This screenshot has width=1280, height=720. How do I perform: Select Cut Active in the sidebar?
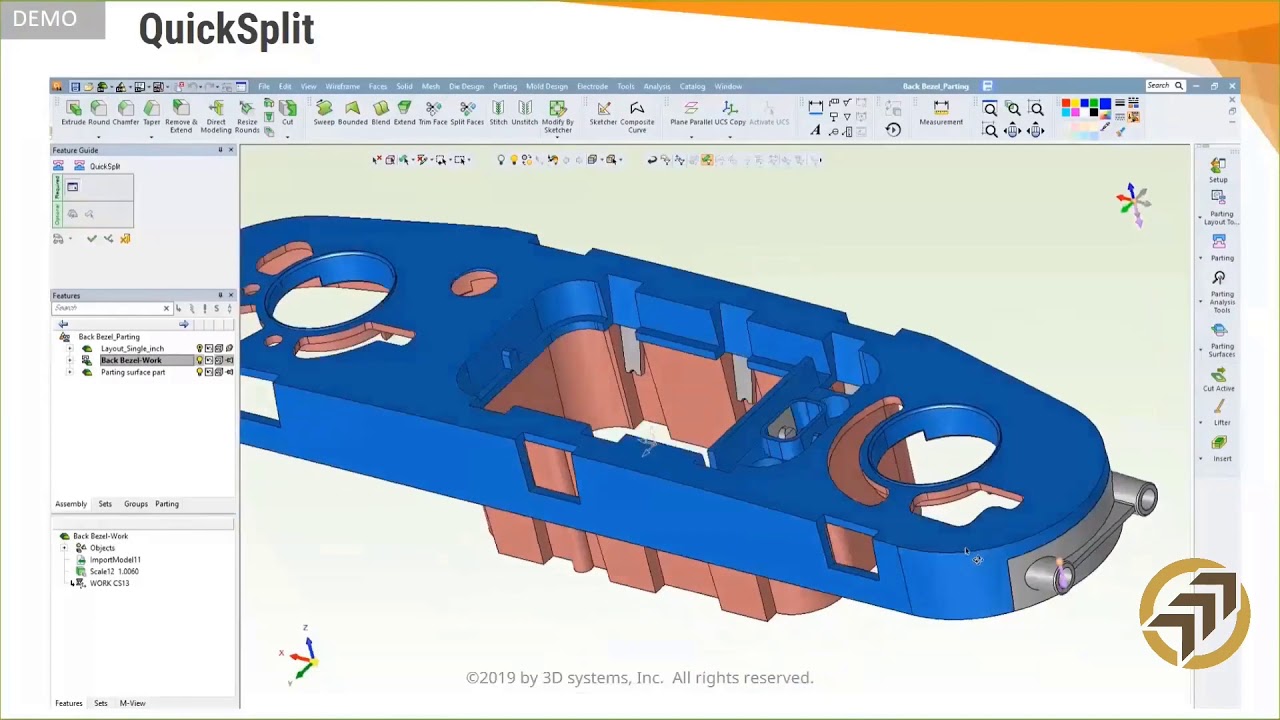coord(1218,379)
